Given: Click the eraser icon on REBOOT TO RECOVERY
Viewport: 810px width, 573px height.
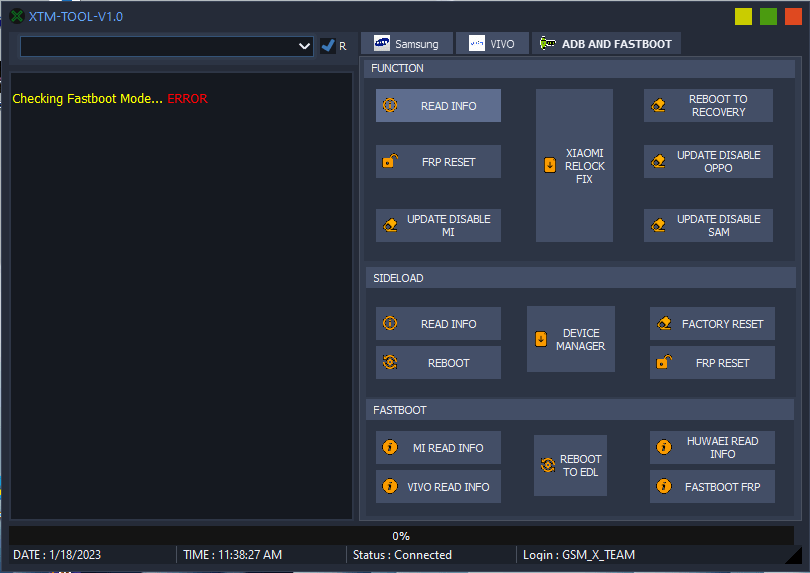Looking at the screenshot, I should [658, 105].
